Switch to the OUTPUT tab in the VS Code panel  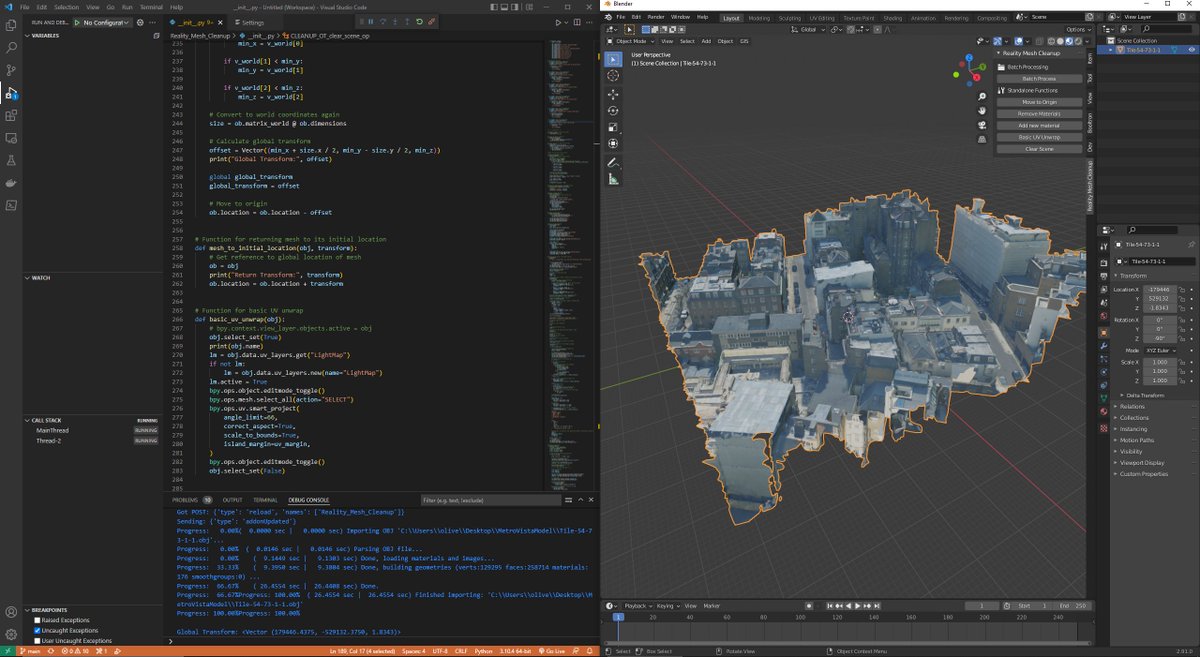[232, 500]
